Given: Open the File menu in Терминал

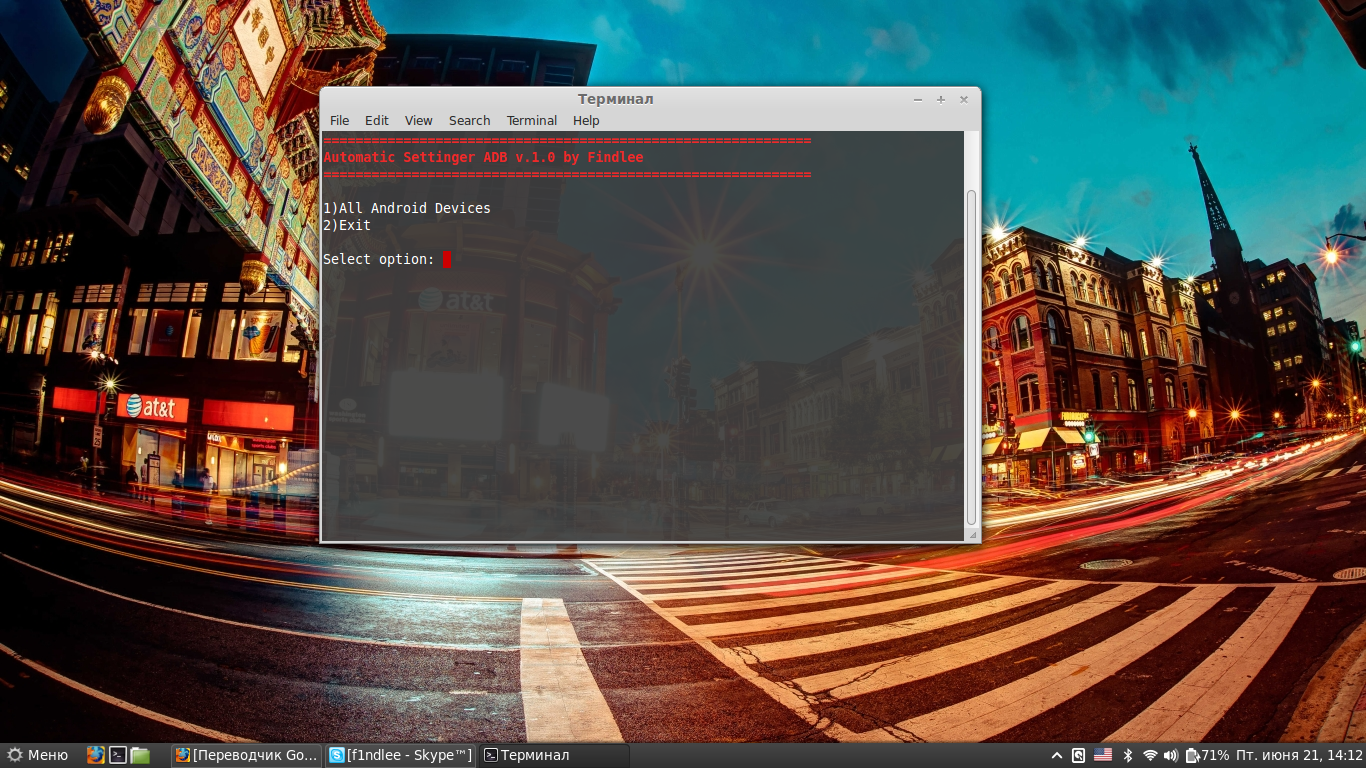Looking at the screenshot, I should (339, 120).
